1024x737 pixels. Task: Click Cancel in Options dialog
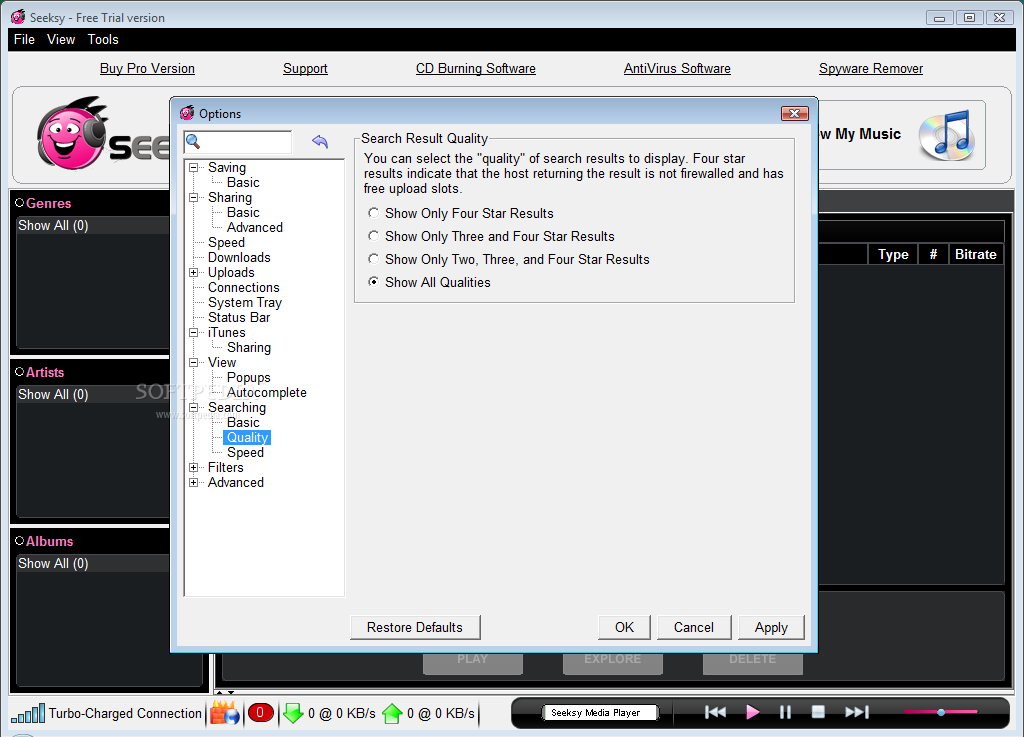(x=694, y=627)
